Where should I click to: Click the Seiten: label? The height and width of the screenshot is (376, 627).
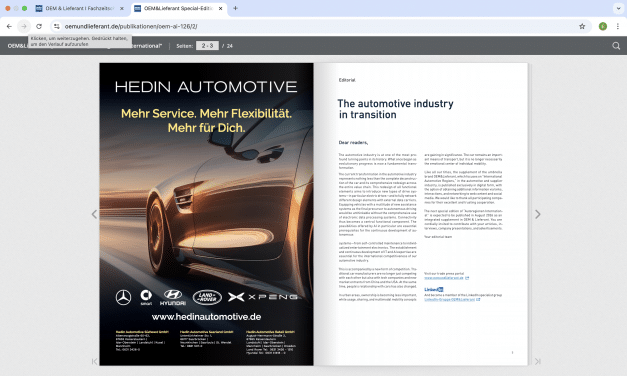[x=184, y=46]
